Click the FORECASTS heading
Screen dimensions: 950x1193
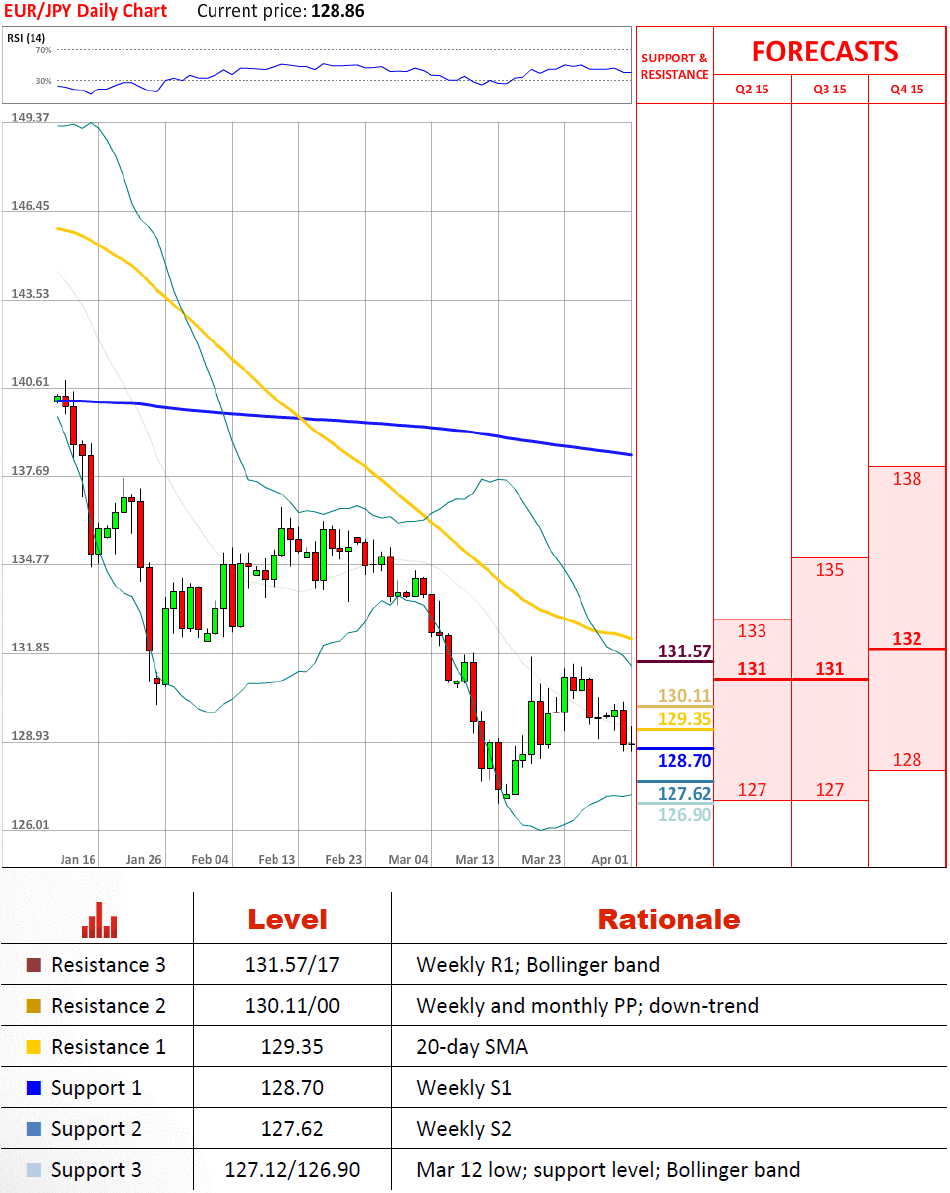click(825, 52)
